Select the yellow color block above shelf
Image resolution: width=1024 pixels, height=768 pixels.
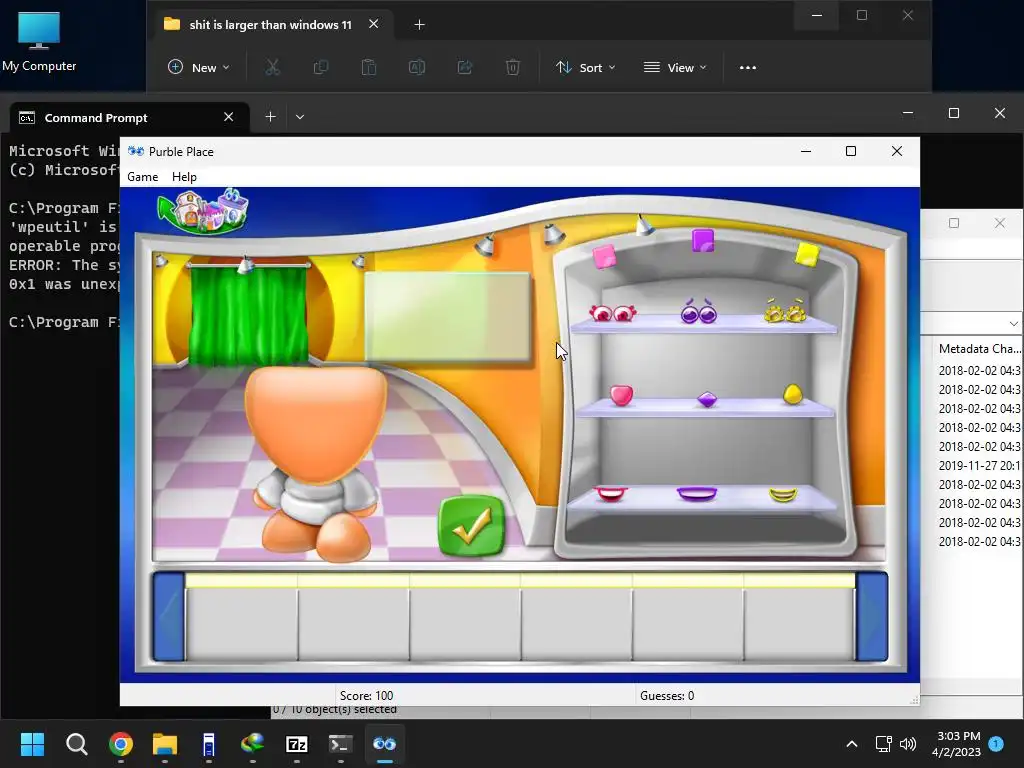point(807,254)
